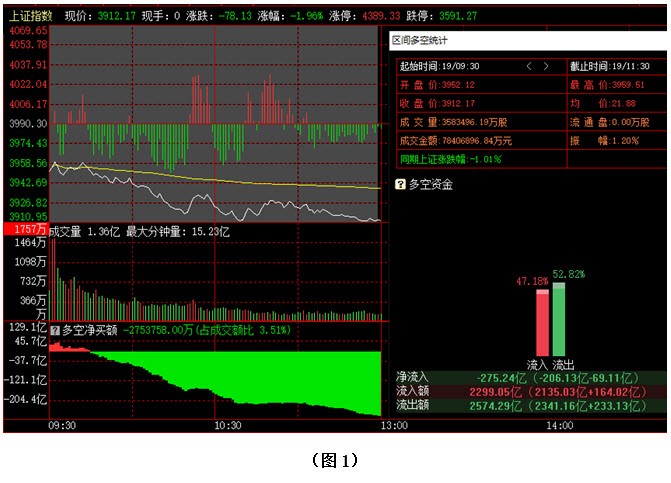
Task: Click the 起始时间 19/09:30 field
Action: (x=481, y=66)
